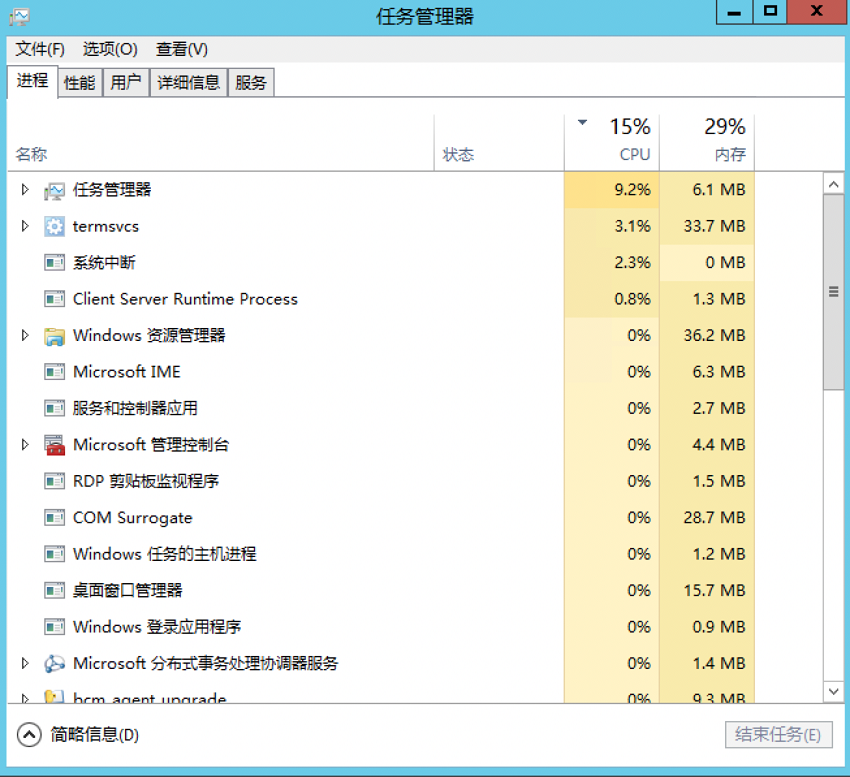Expand the termsvcs process group
850x777 pixels.
26,227
